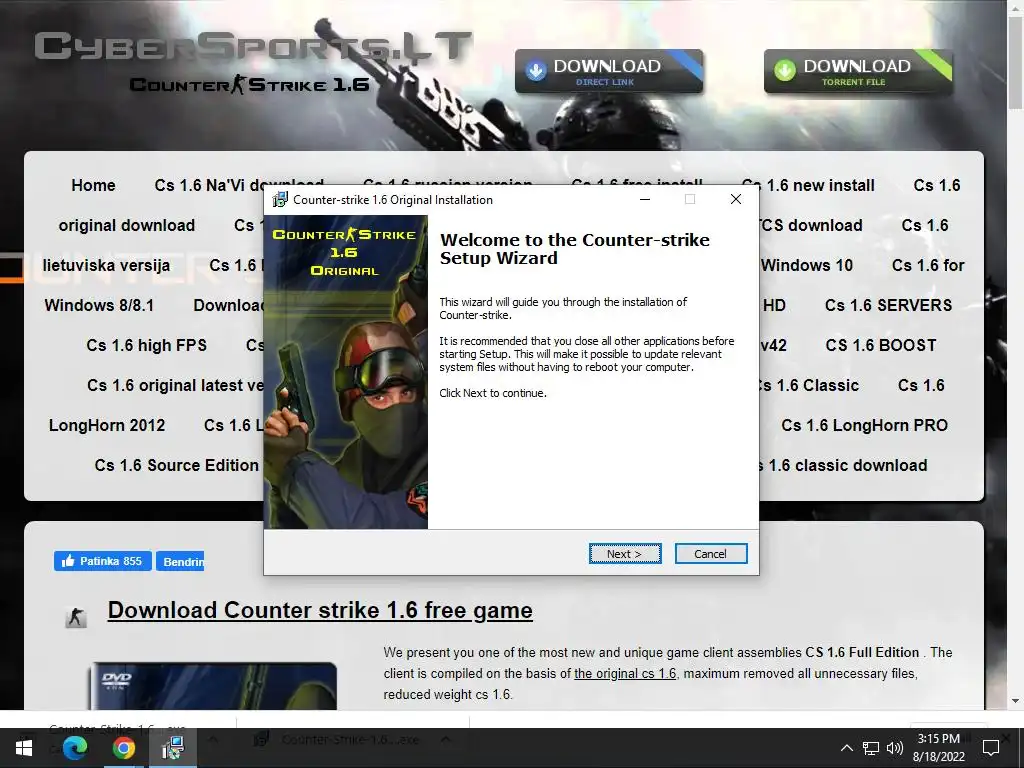Open Cs 1.6 new install page
The width and height of the screenshot is (1024, 768).
808,185
